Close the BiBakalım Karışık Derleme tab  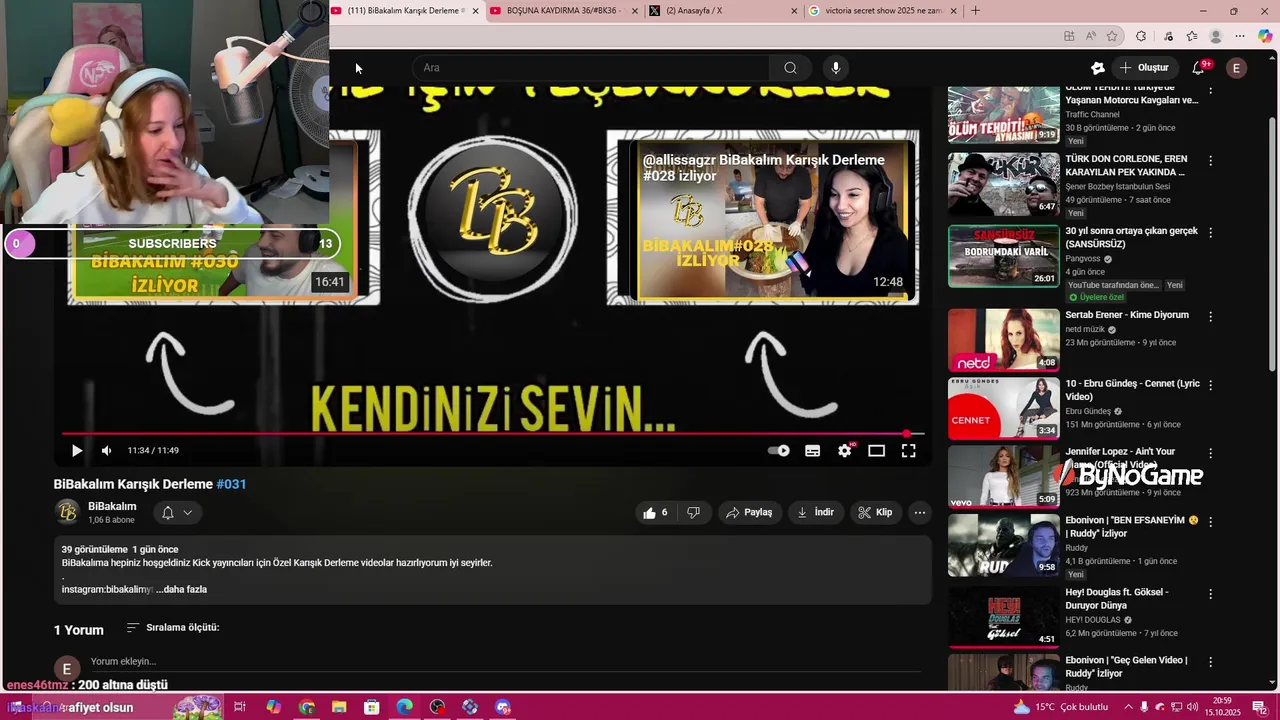tap(475, 11)
